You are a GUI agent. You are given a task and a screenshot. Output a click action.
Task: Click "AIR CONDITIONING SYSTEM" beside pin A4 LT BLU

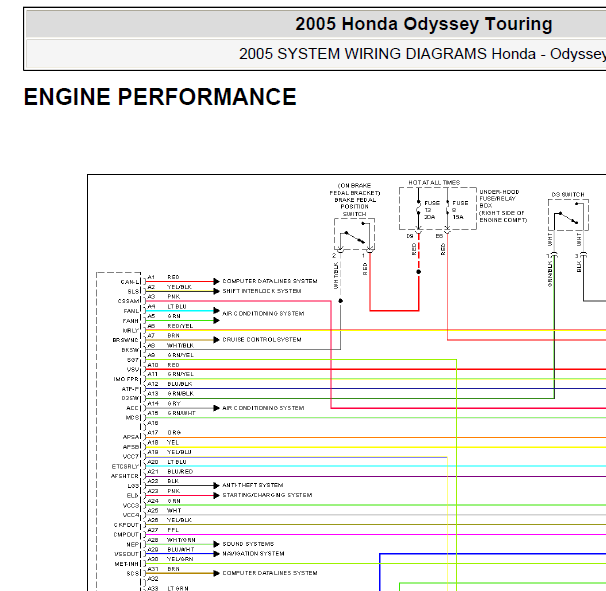(263, 313)
